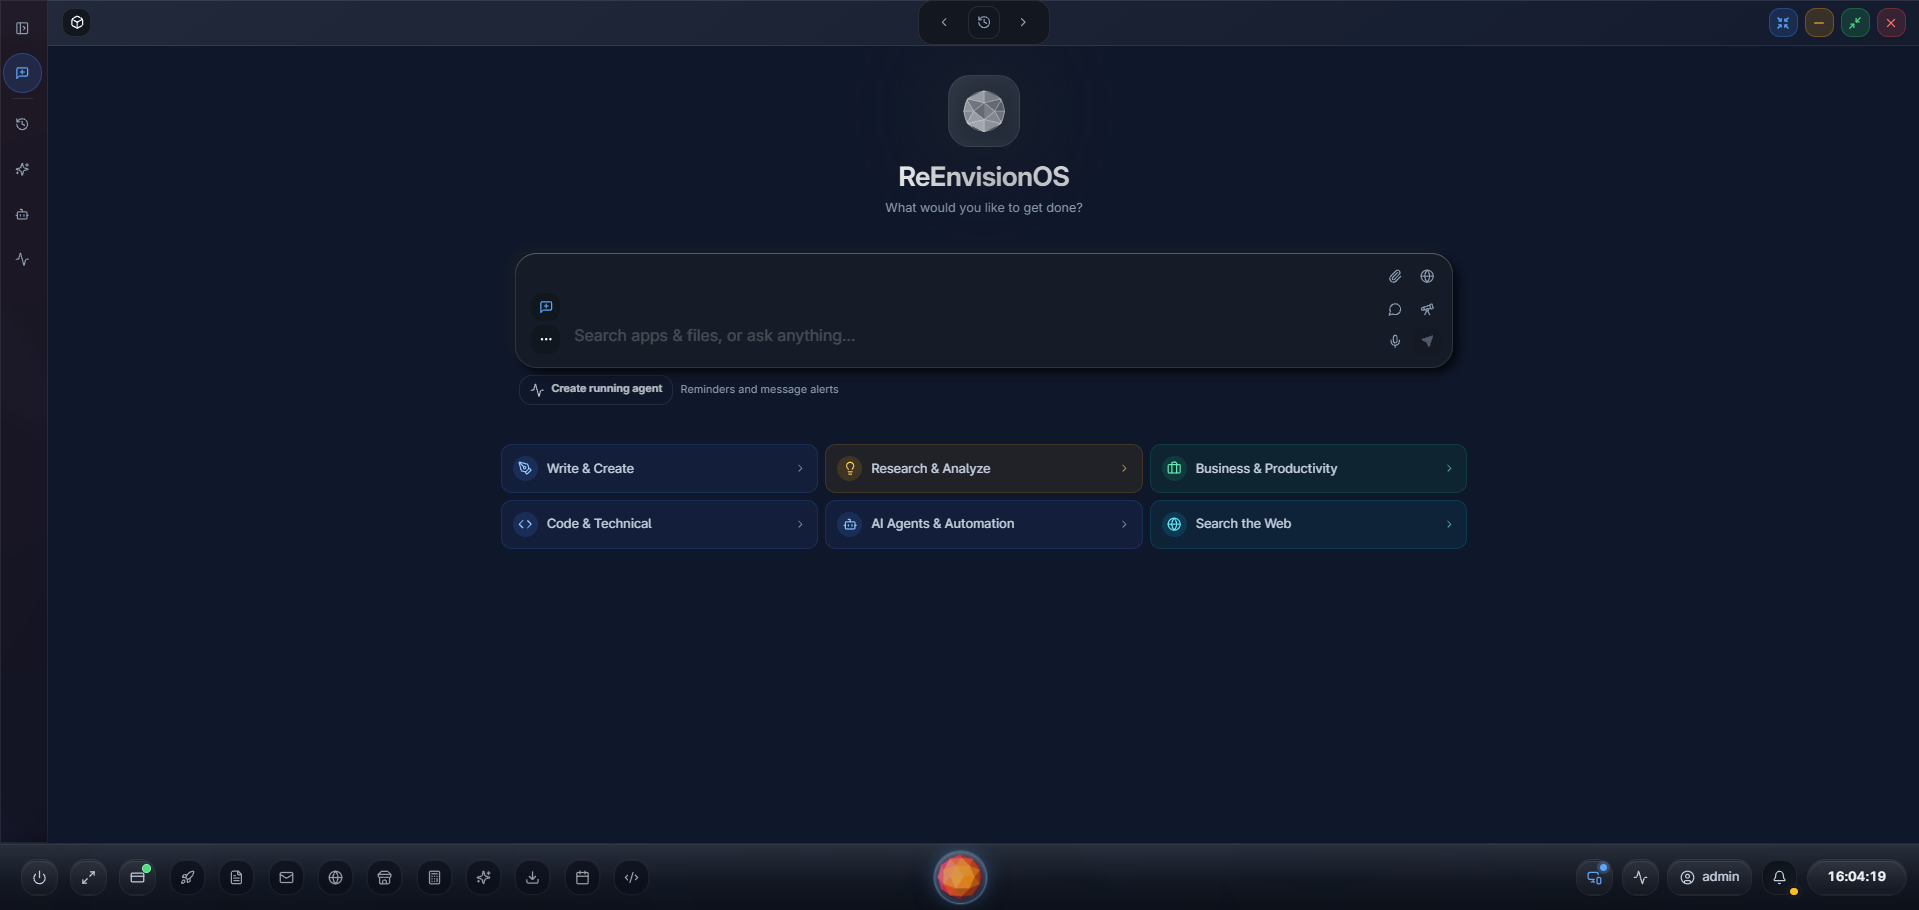The width and height of the screenshot is (1919, 910).
Task: Click the orange orb in taskbar center
Action: (960, 877)
